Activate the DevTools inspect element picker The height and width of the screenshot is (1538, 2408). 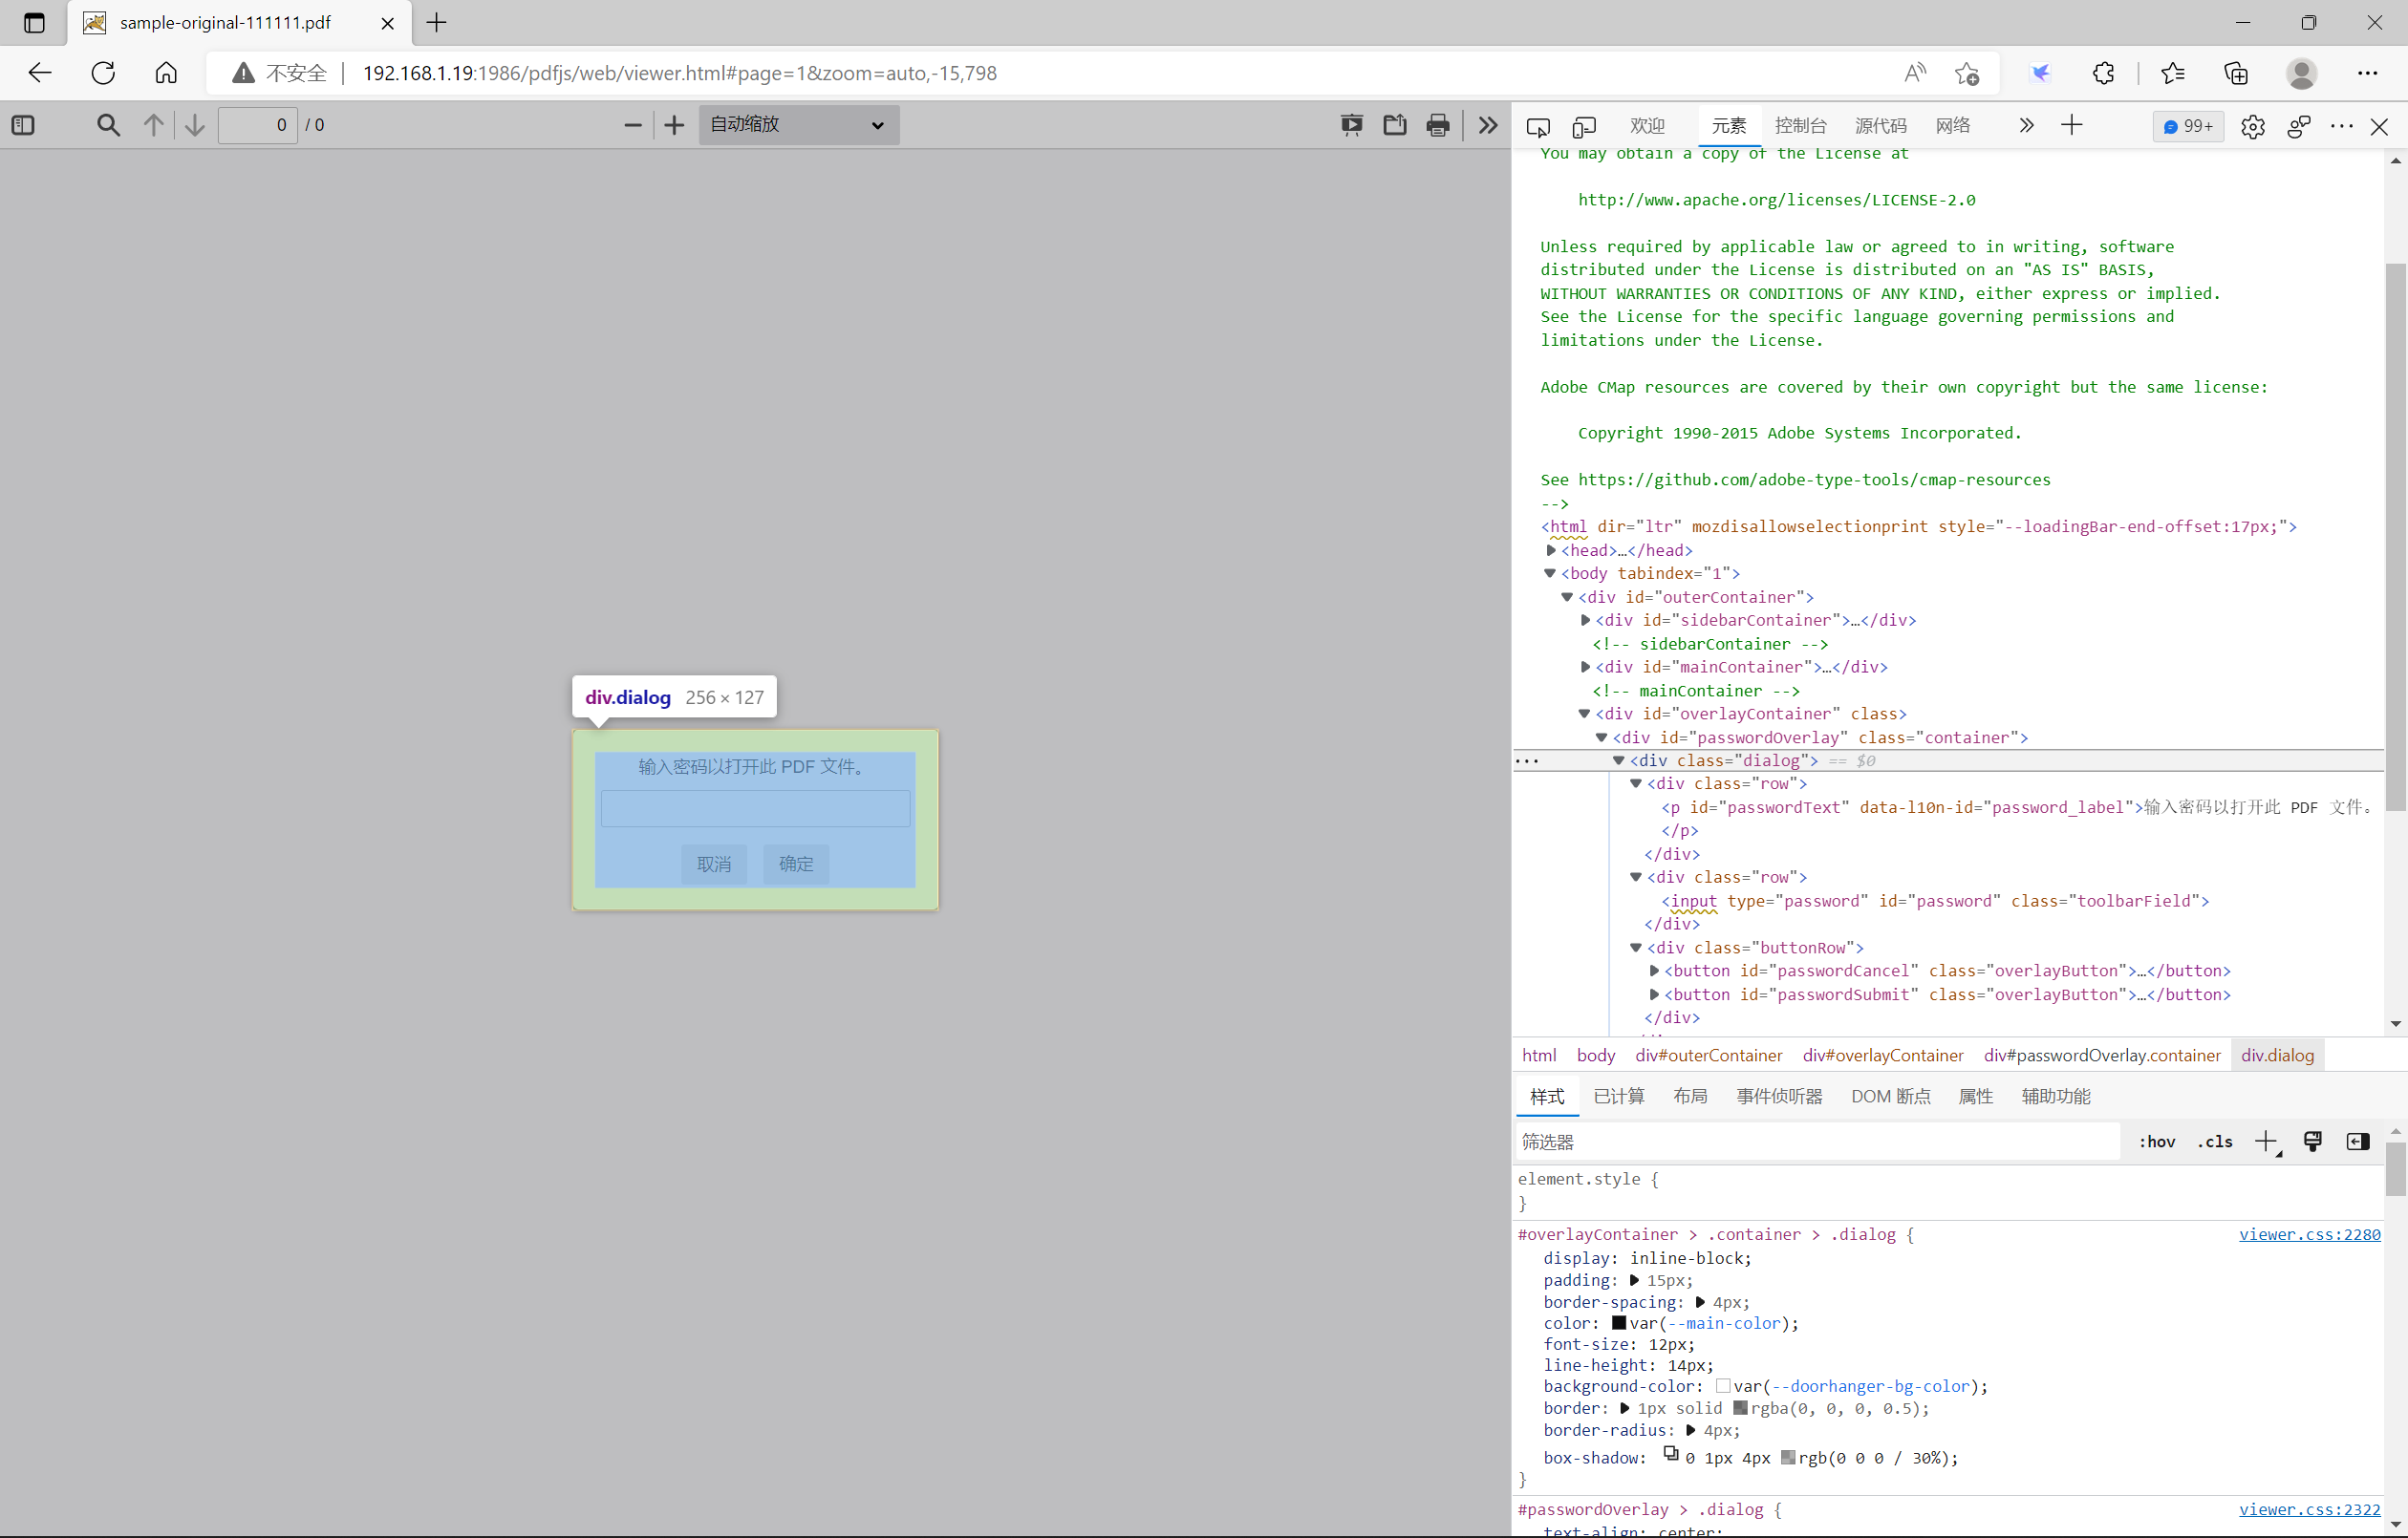coord(1538,126)
